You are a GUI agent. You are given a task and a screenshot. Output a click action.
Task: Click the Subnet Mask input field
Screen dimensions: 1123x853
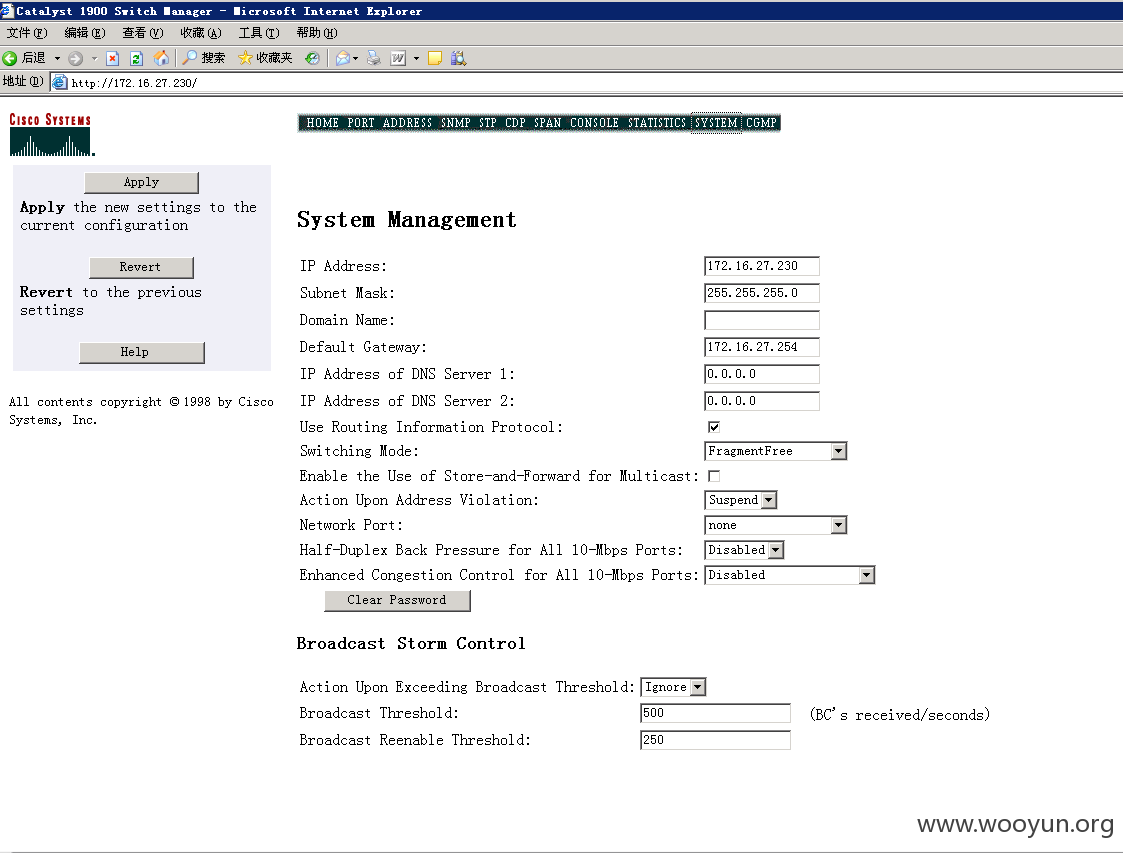coord(761,293)
